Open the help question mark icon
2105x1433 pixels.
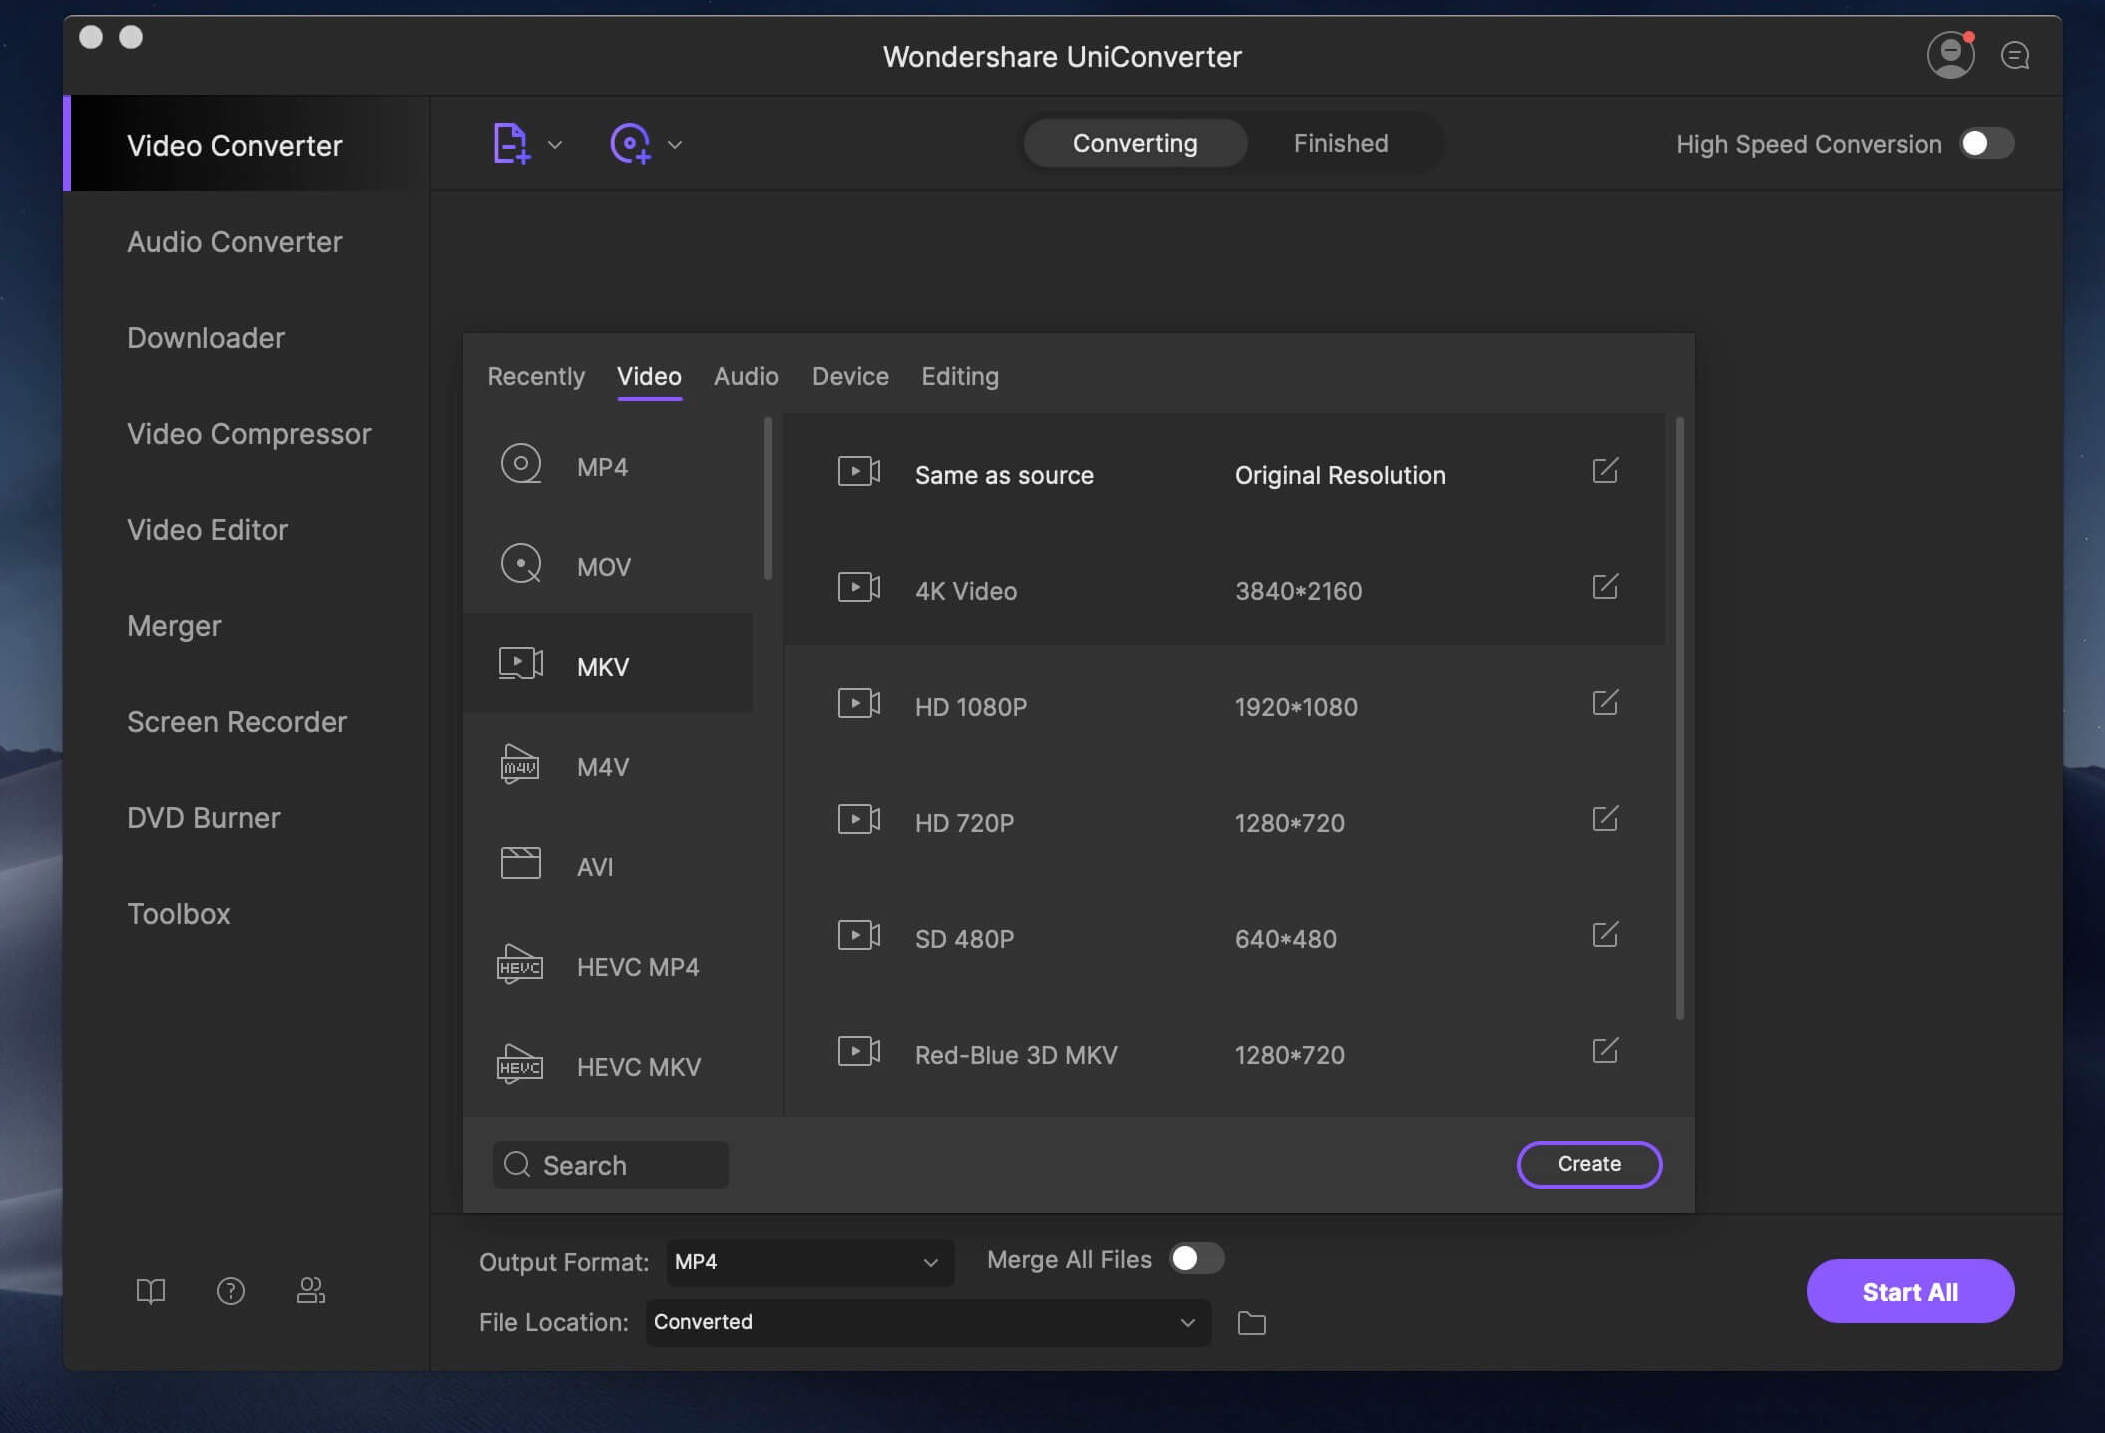(231, 1291)
